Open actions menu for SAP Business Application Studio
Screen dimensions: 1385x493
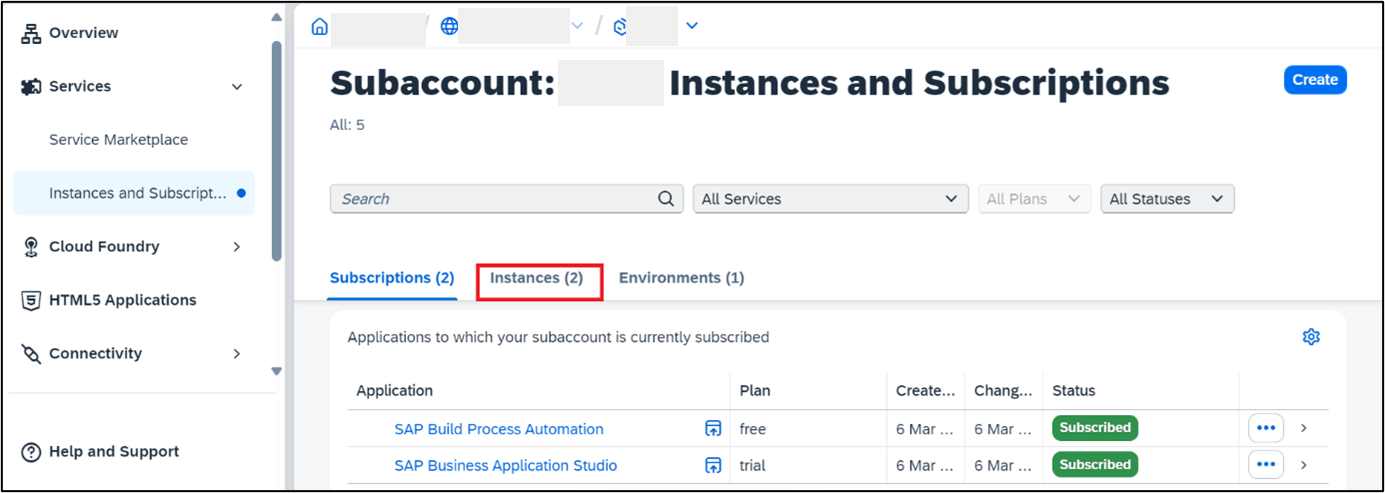1266,465
